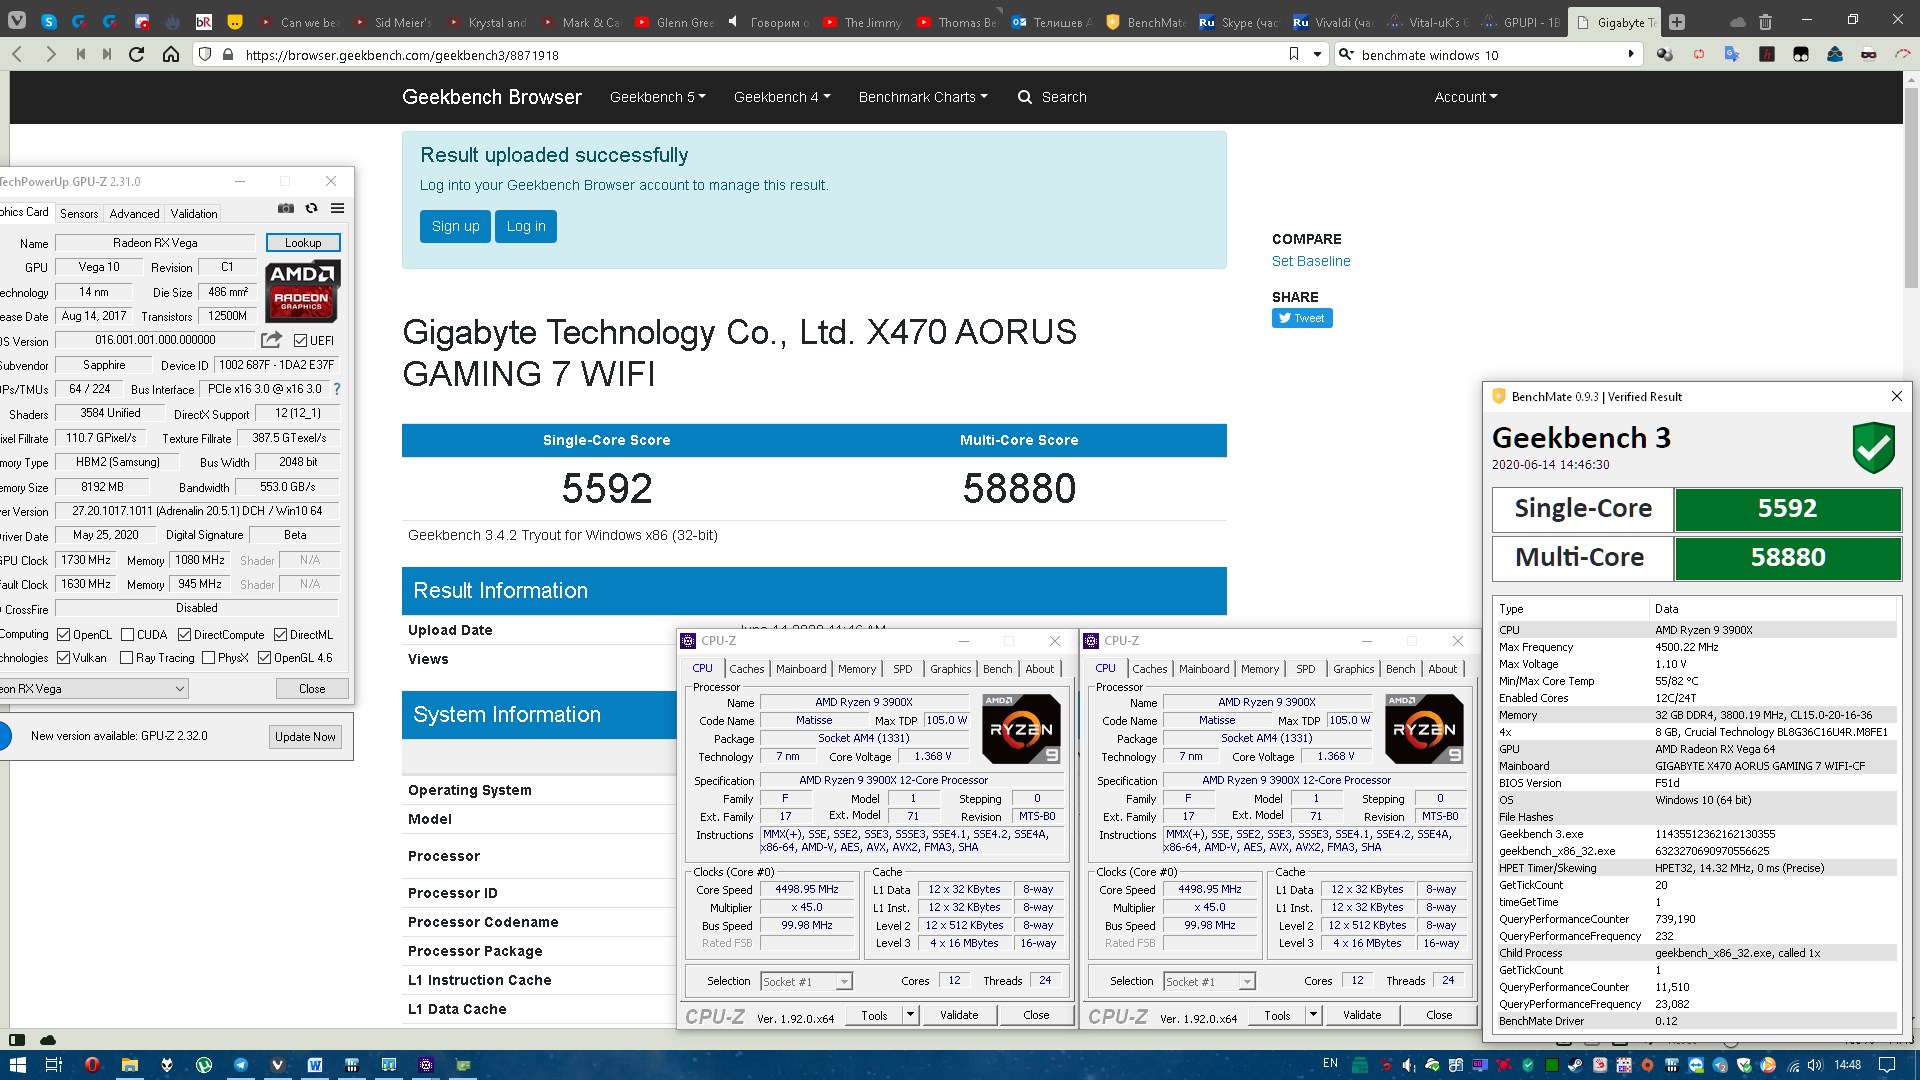Expand the Geekbench 4 dropdown menu
The image size is (1920, 1080).
tap(782, 97)
